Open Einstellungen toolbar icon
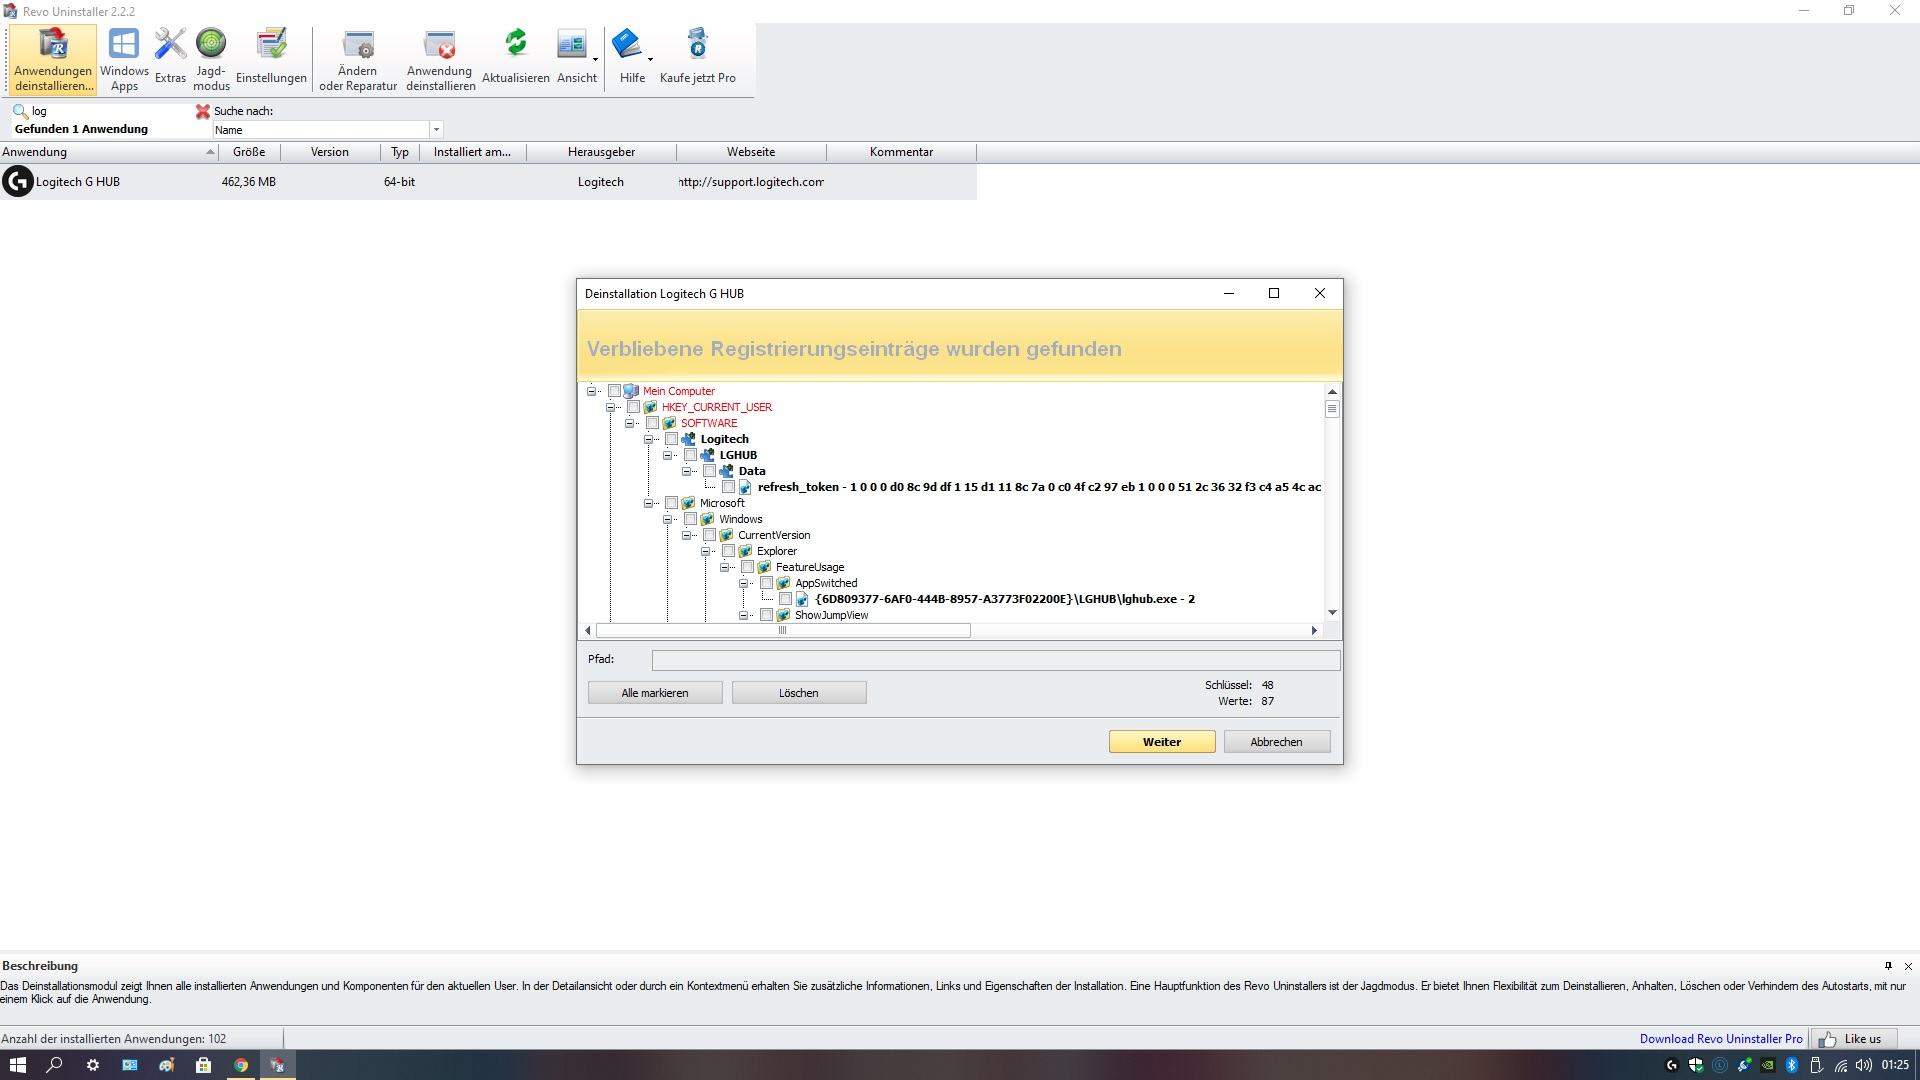1920x1080 pixels. (x=271, y=58)
